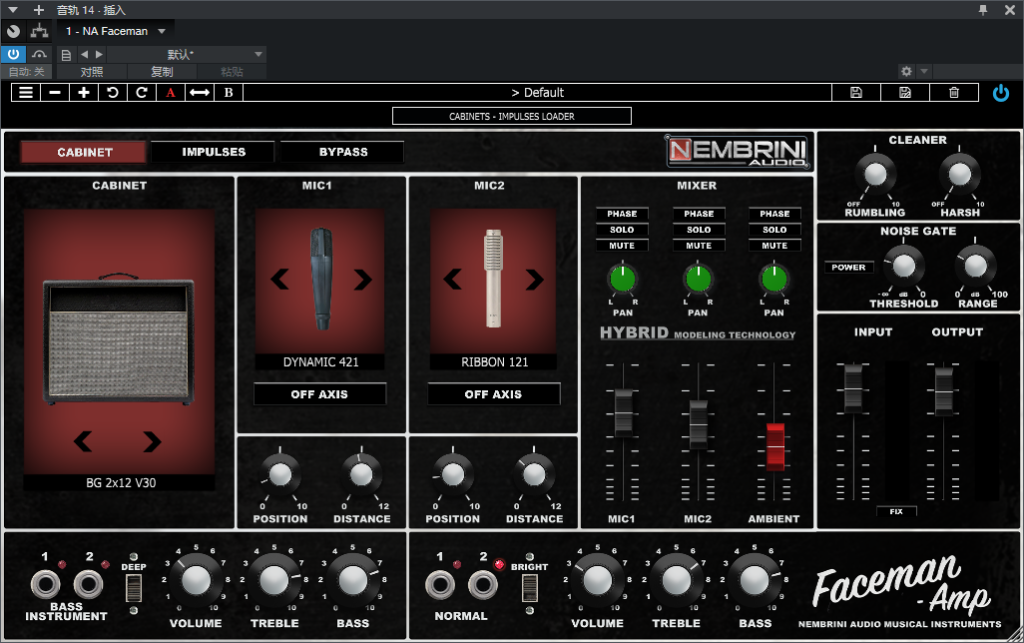
Task: Toggle PHASE for the MIC1 channel
Action: 622,213
